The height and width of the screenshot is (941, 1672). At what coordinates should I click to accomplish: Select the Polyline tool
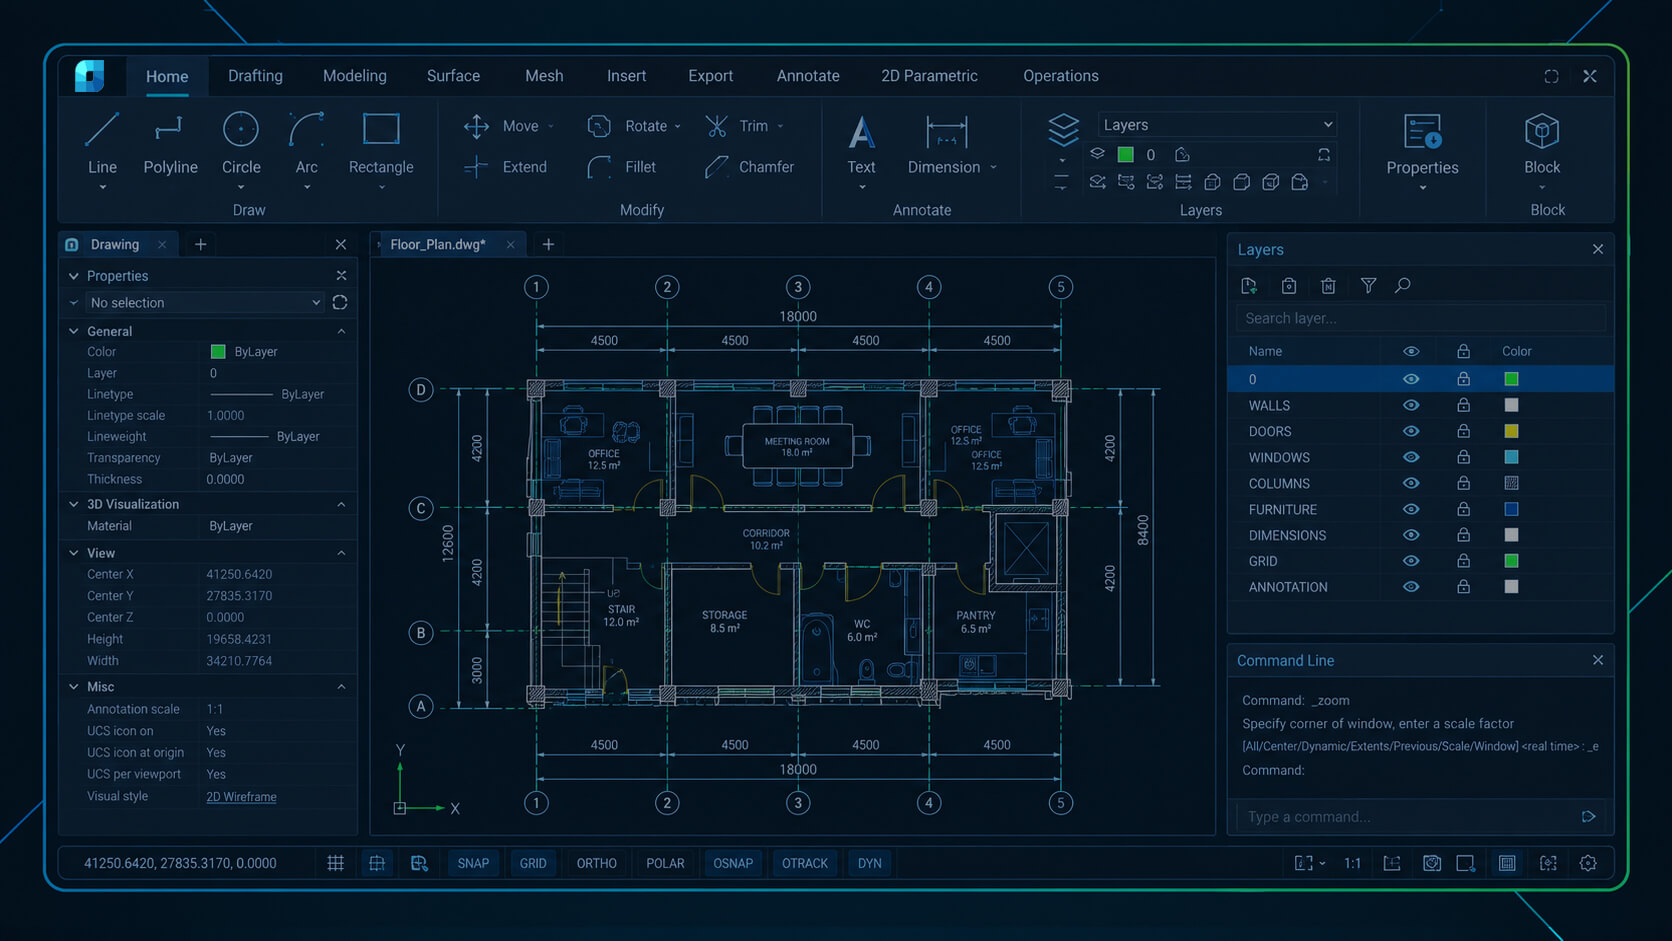point(170,146)
